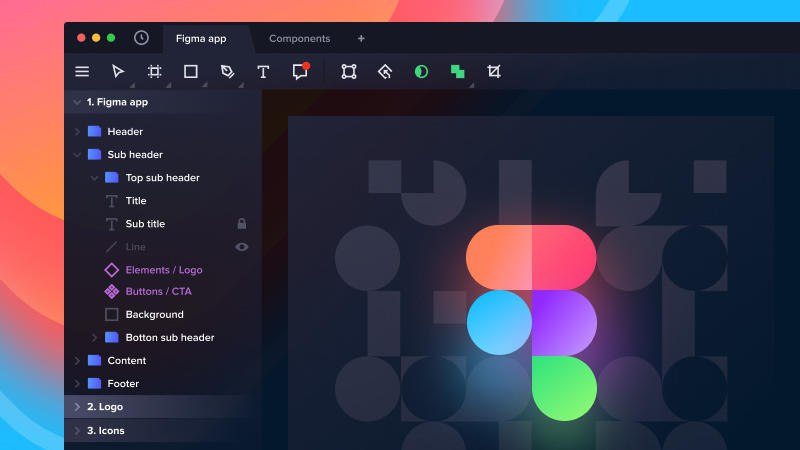
Task: Select the Move arrow tool
Action: [x=118, y=71]
